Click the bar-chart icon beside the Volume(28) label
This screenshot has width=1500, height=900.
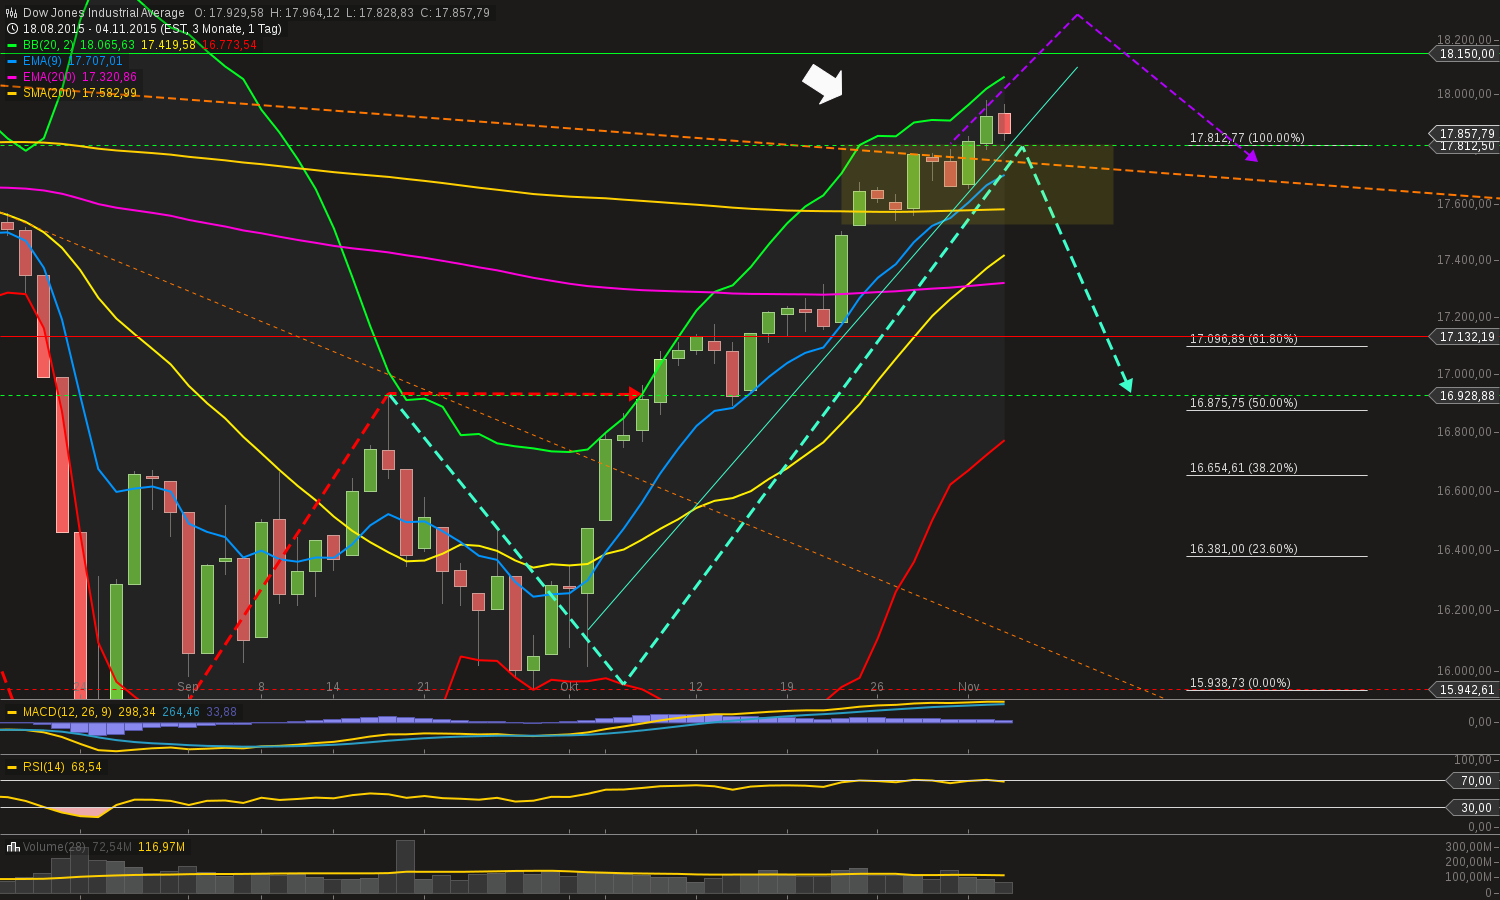click(x=13, y=847)
